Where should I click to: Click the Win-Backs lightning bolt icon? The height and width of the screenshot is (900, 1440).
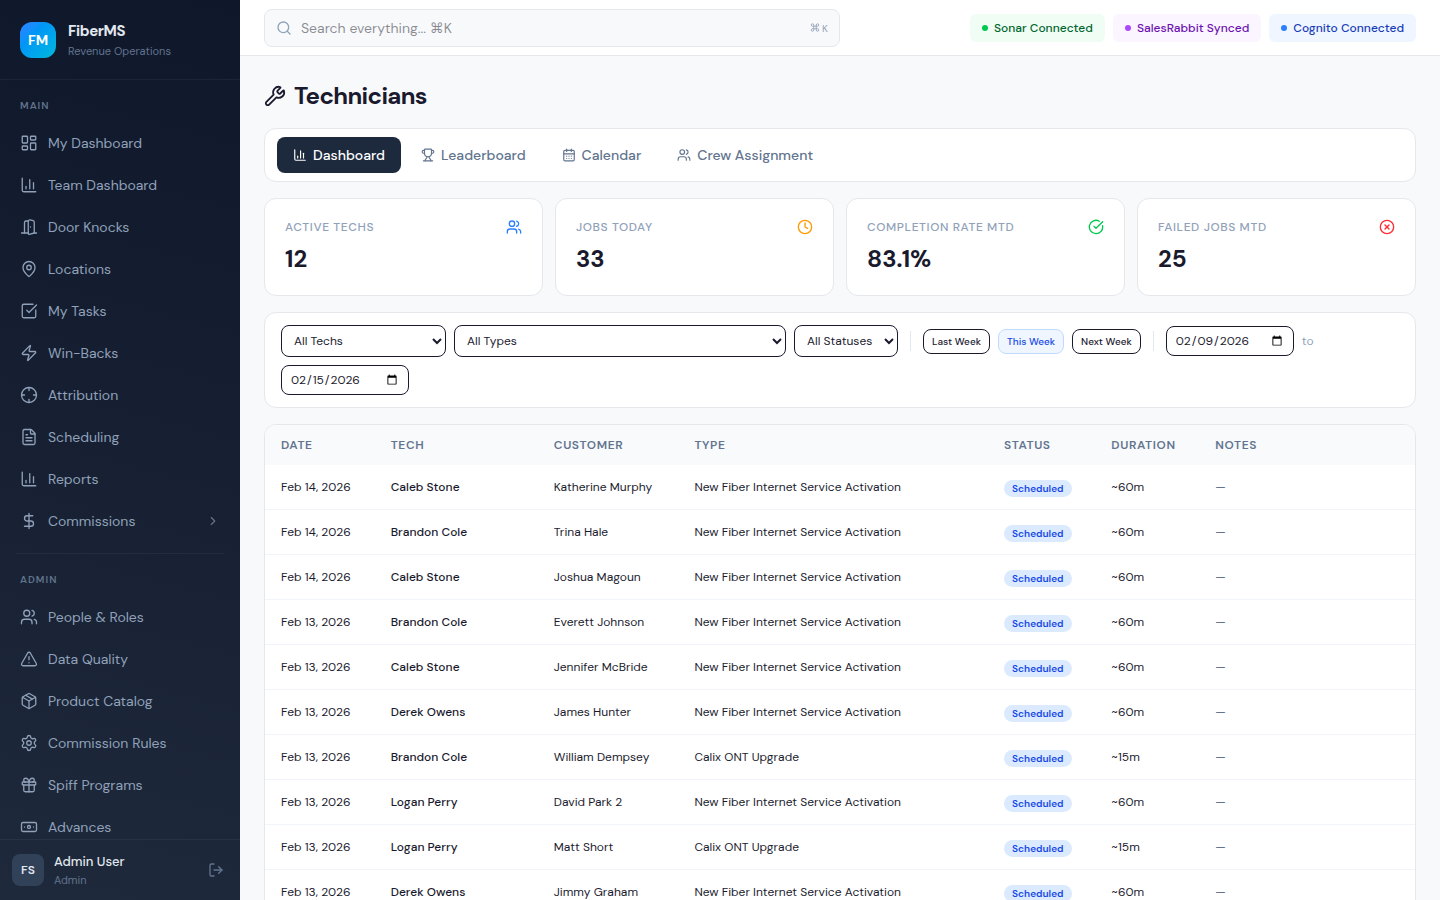(29, 353)
